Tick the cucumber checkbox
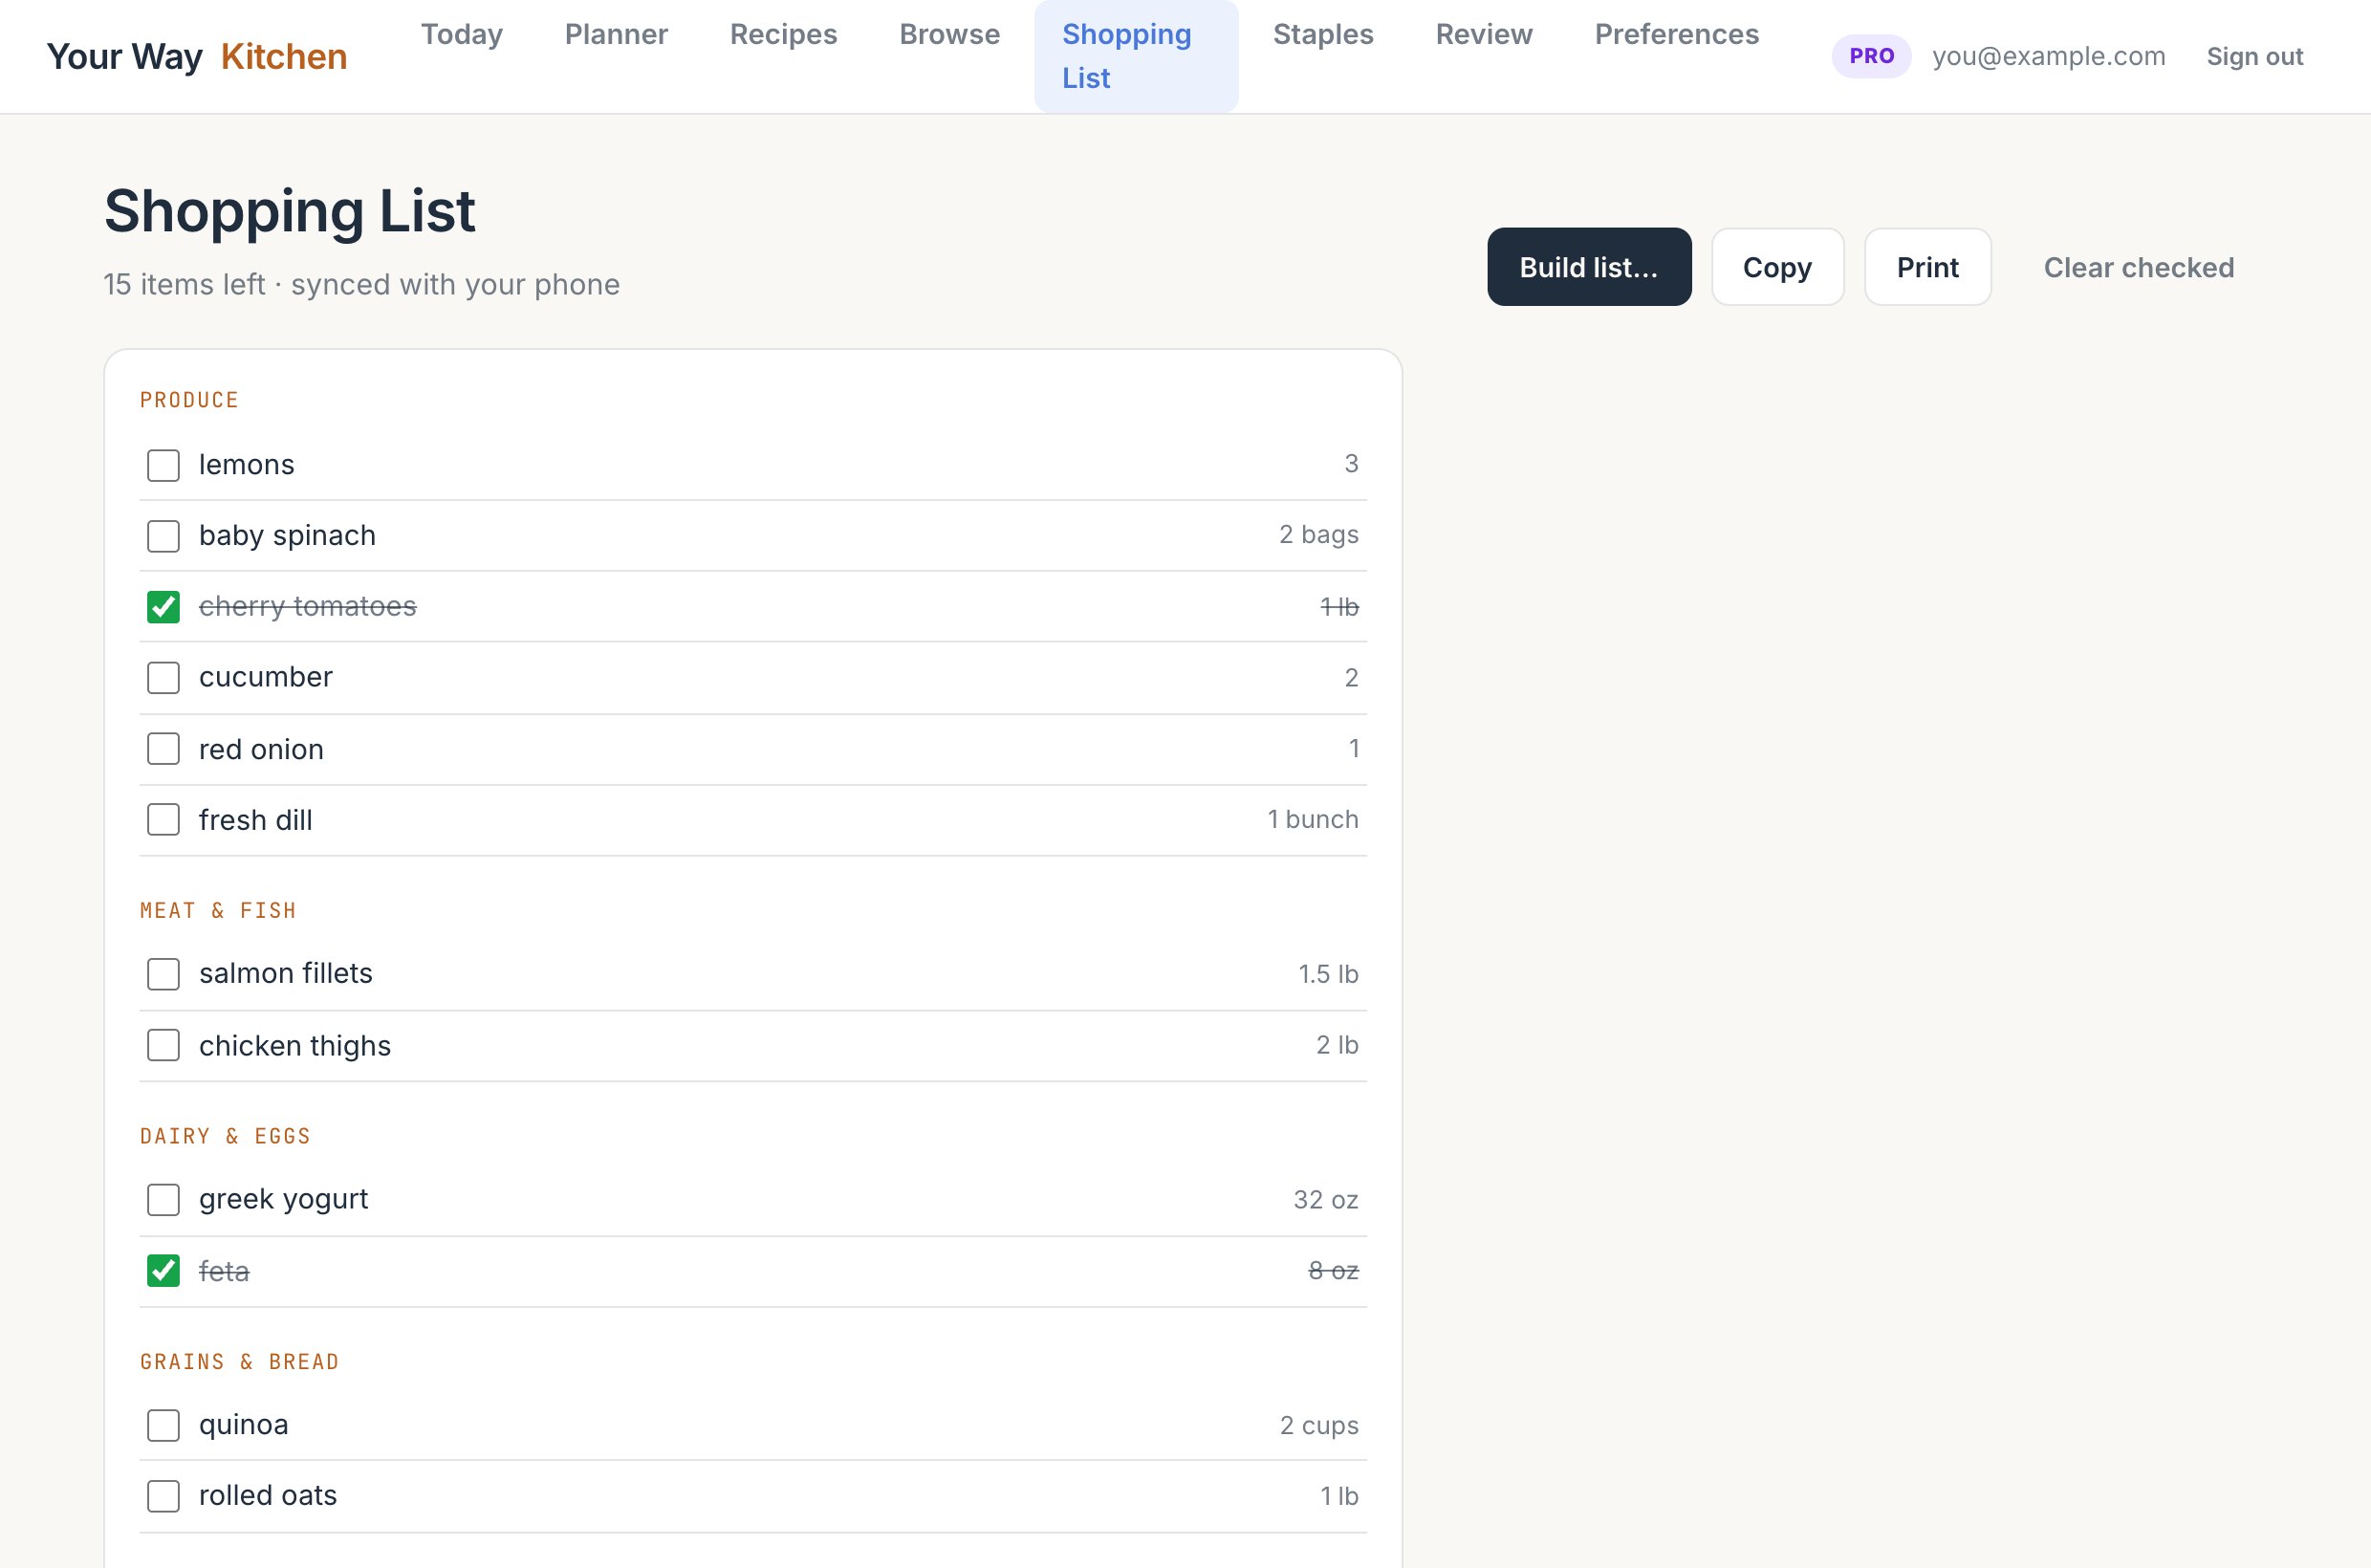Image resolution: width=2371 pixels, height=1568 pixels. point(163,678)
